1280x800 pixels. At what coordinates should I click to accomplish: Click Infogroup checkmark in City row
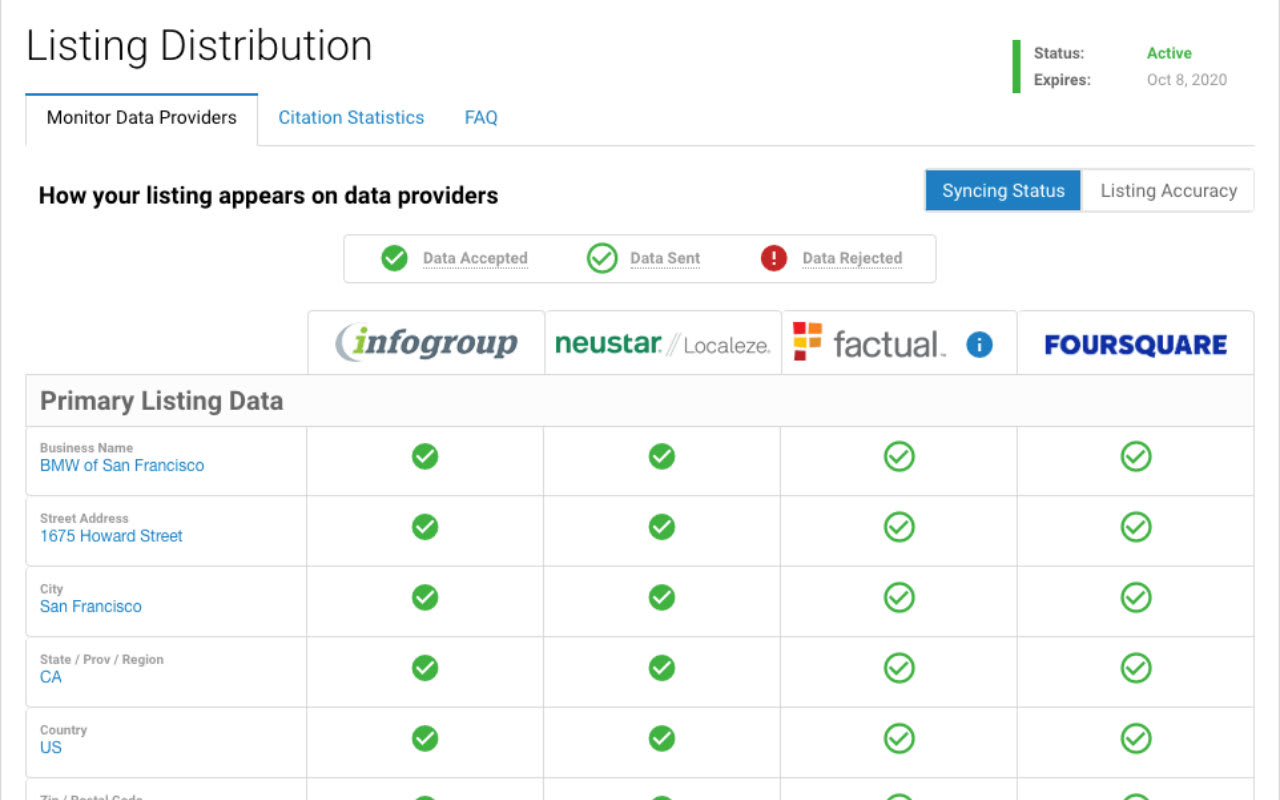point(425,598)
